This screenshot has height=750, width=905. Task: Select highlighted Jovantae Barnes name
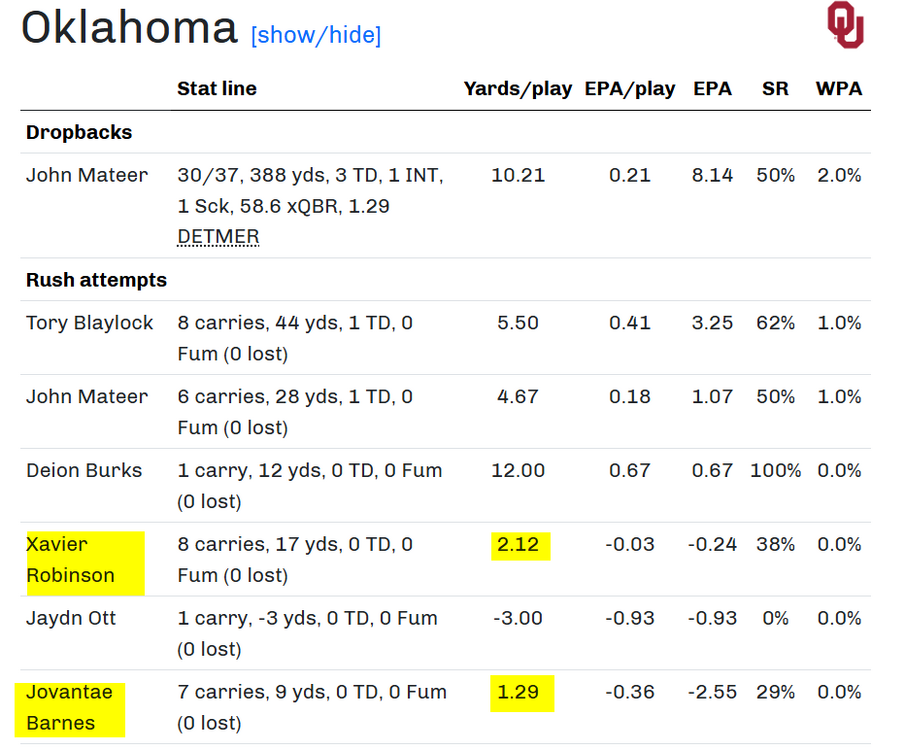(x=69, y=707)
